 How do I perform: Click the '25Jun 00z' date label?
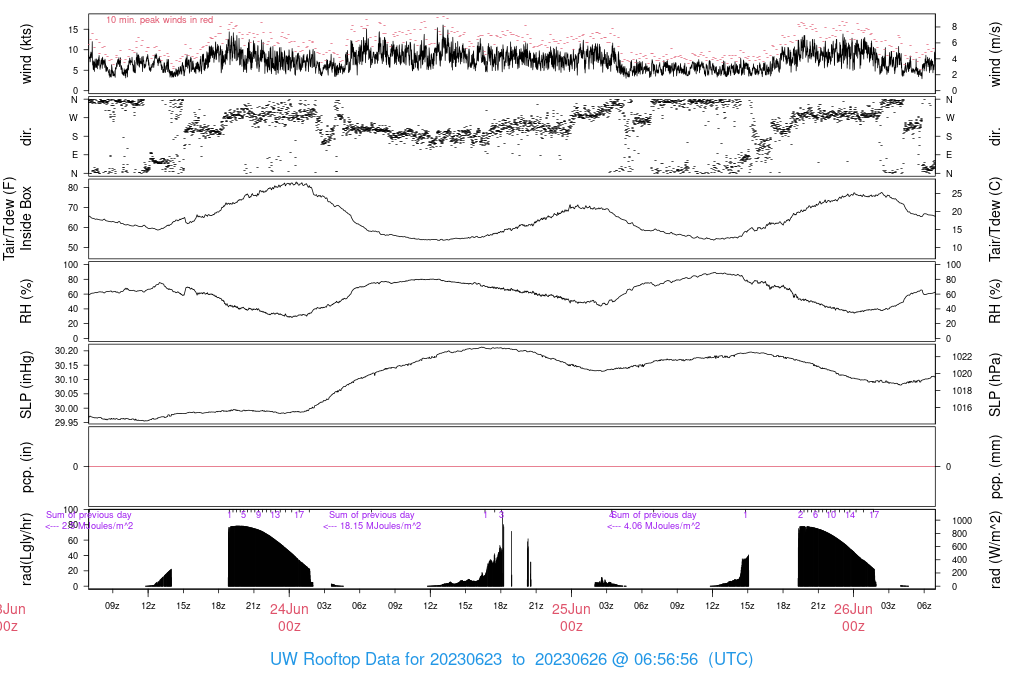tap(571, 618)
